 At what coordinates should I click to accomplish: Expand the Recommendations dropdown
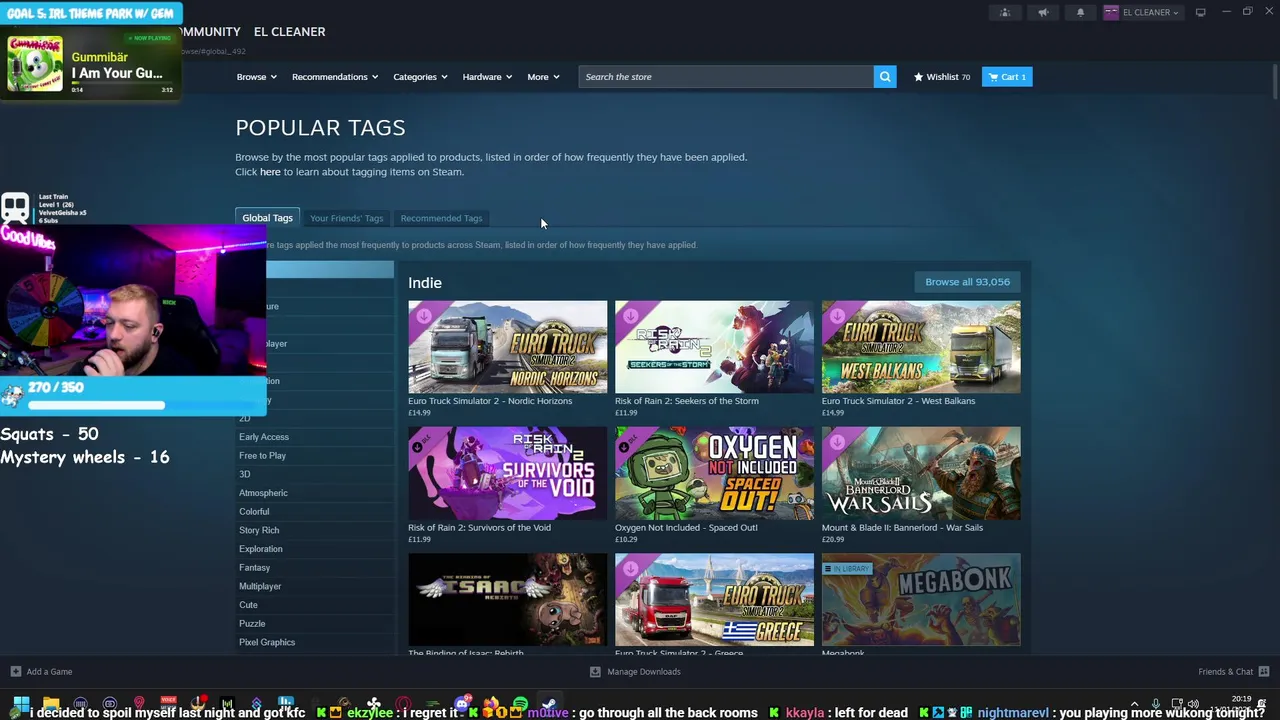pyautogui.click(x=335, y=77)
